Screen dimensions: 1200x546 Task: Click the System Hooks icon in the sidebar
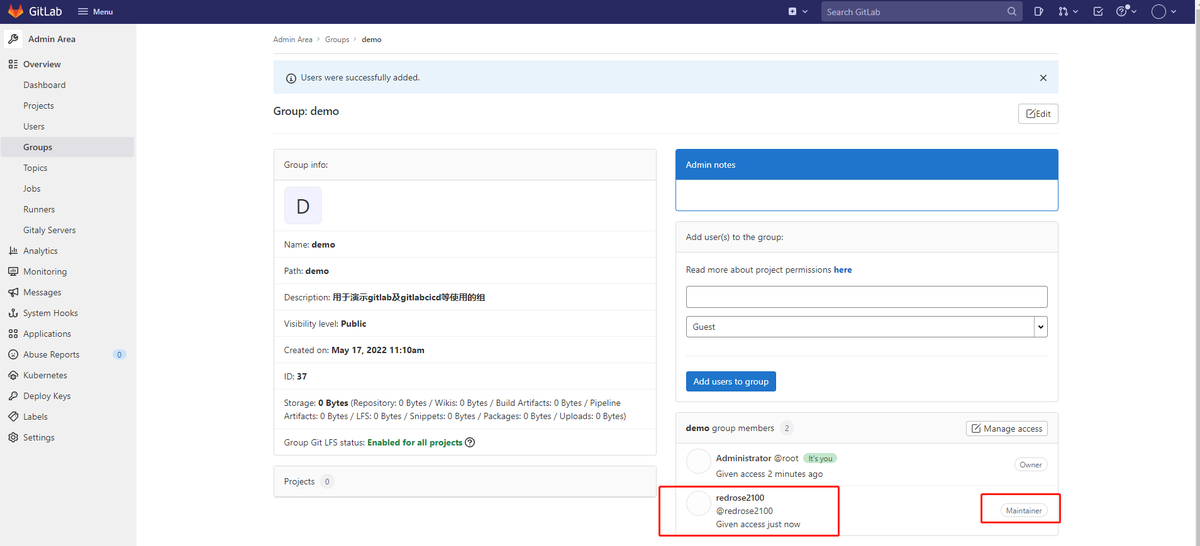[13, 313]
